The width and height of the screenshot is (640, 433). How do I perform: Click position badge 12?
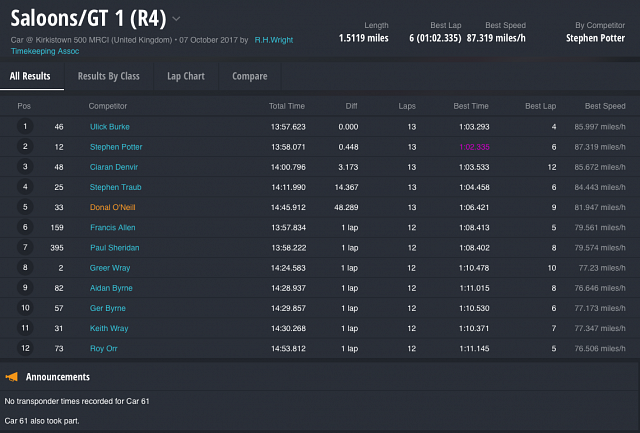click(25, 349)
